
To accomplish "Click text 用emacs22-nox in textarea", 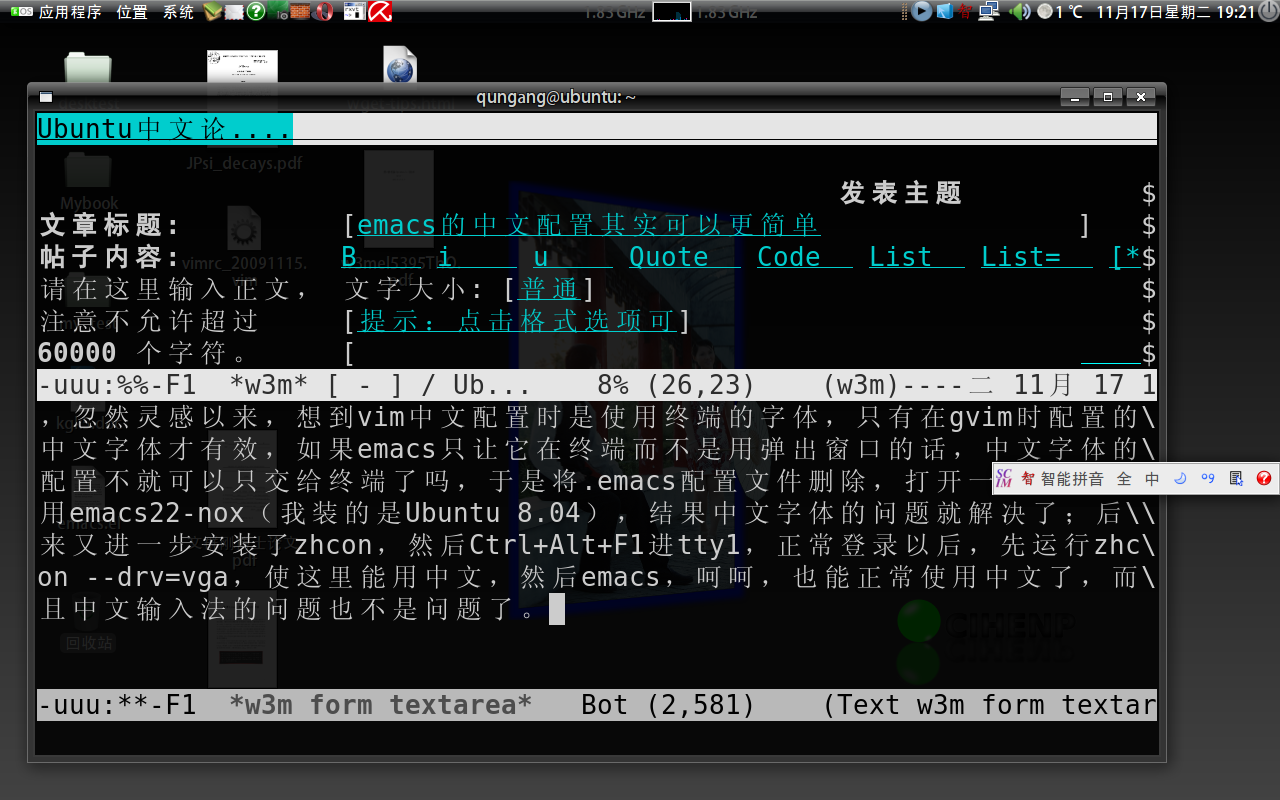I will (143, 513).
